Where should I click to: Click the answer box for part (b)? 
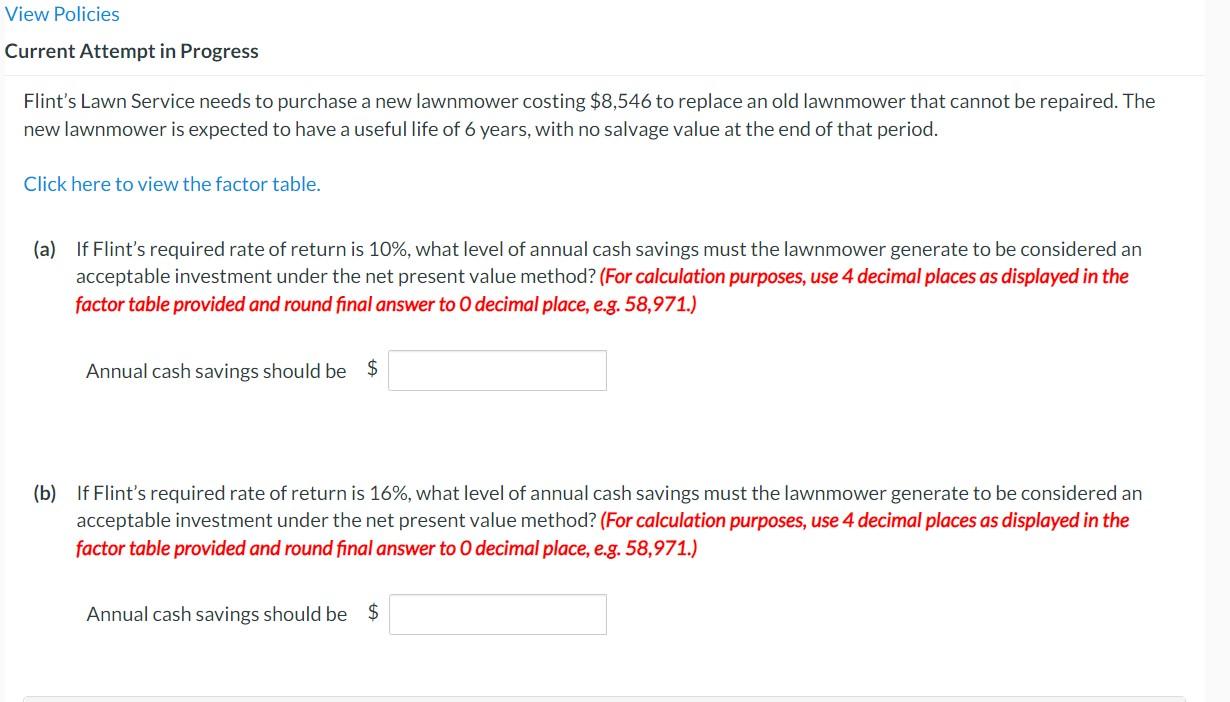tap(498, 613)
